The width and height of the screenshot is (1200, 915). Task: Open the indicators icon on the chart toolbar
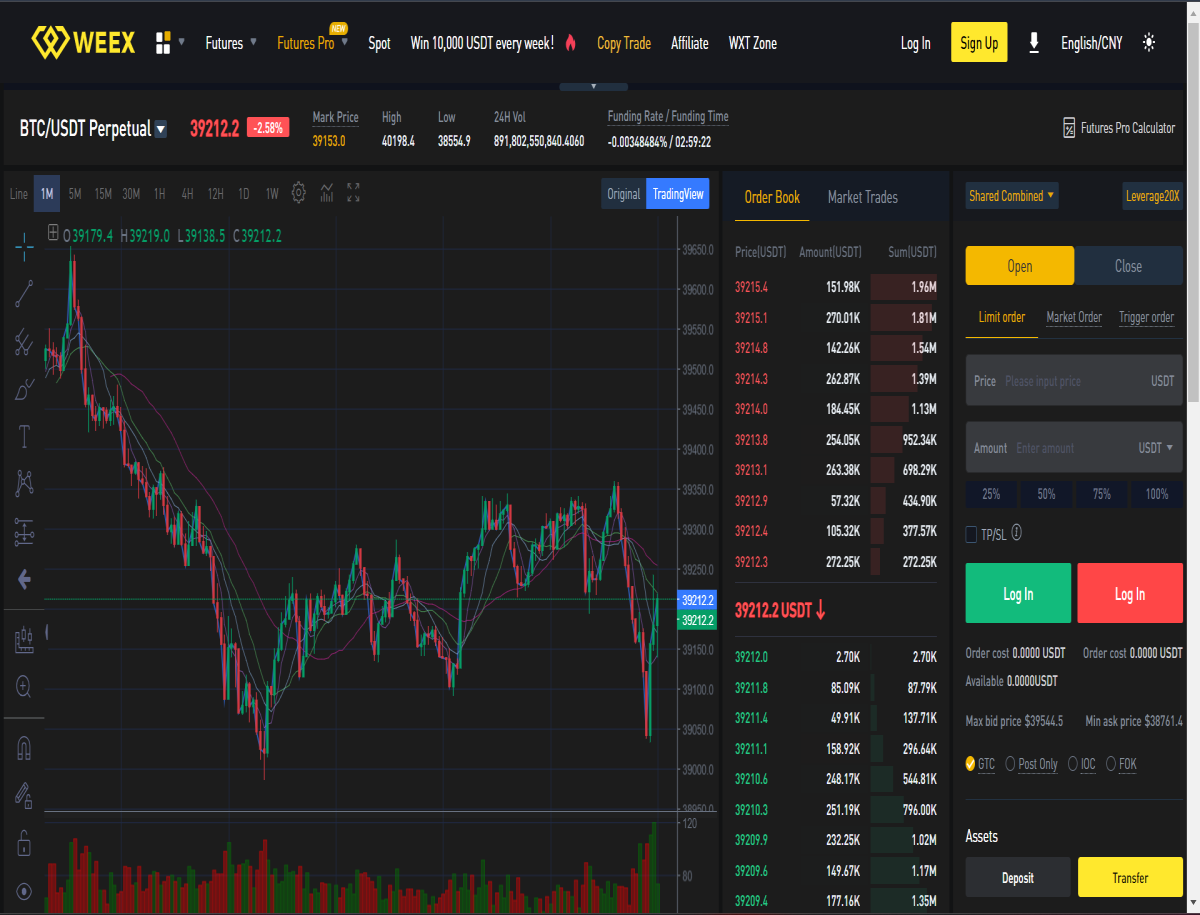(x=326, y=193)
